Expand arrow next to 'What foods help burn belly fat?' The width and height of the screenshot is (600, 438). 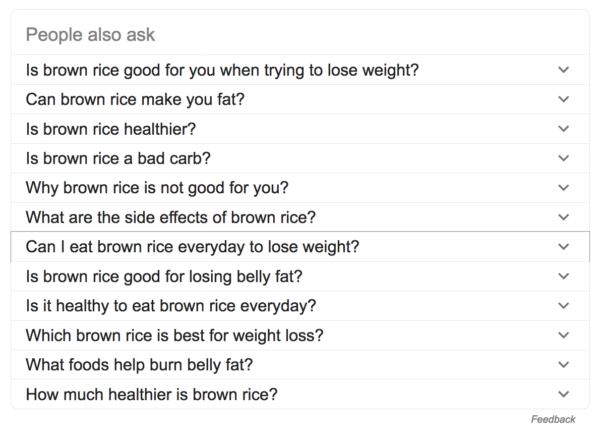point(563,365)
